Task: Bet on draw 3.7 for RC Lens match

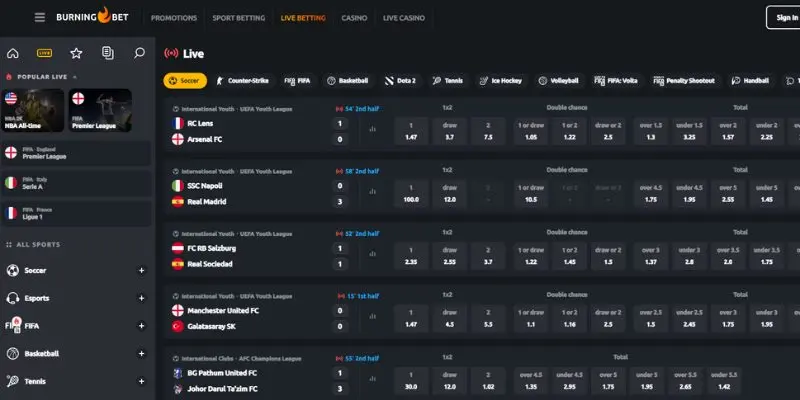Action: [449, 131]
